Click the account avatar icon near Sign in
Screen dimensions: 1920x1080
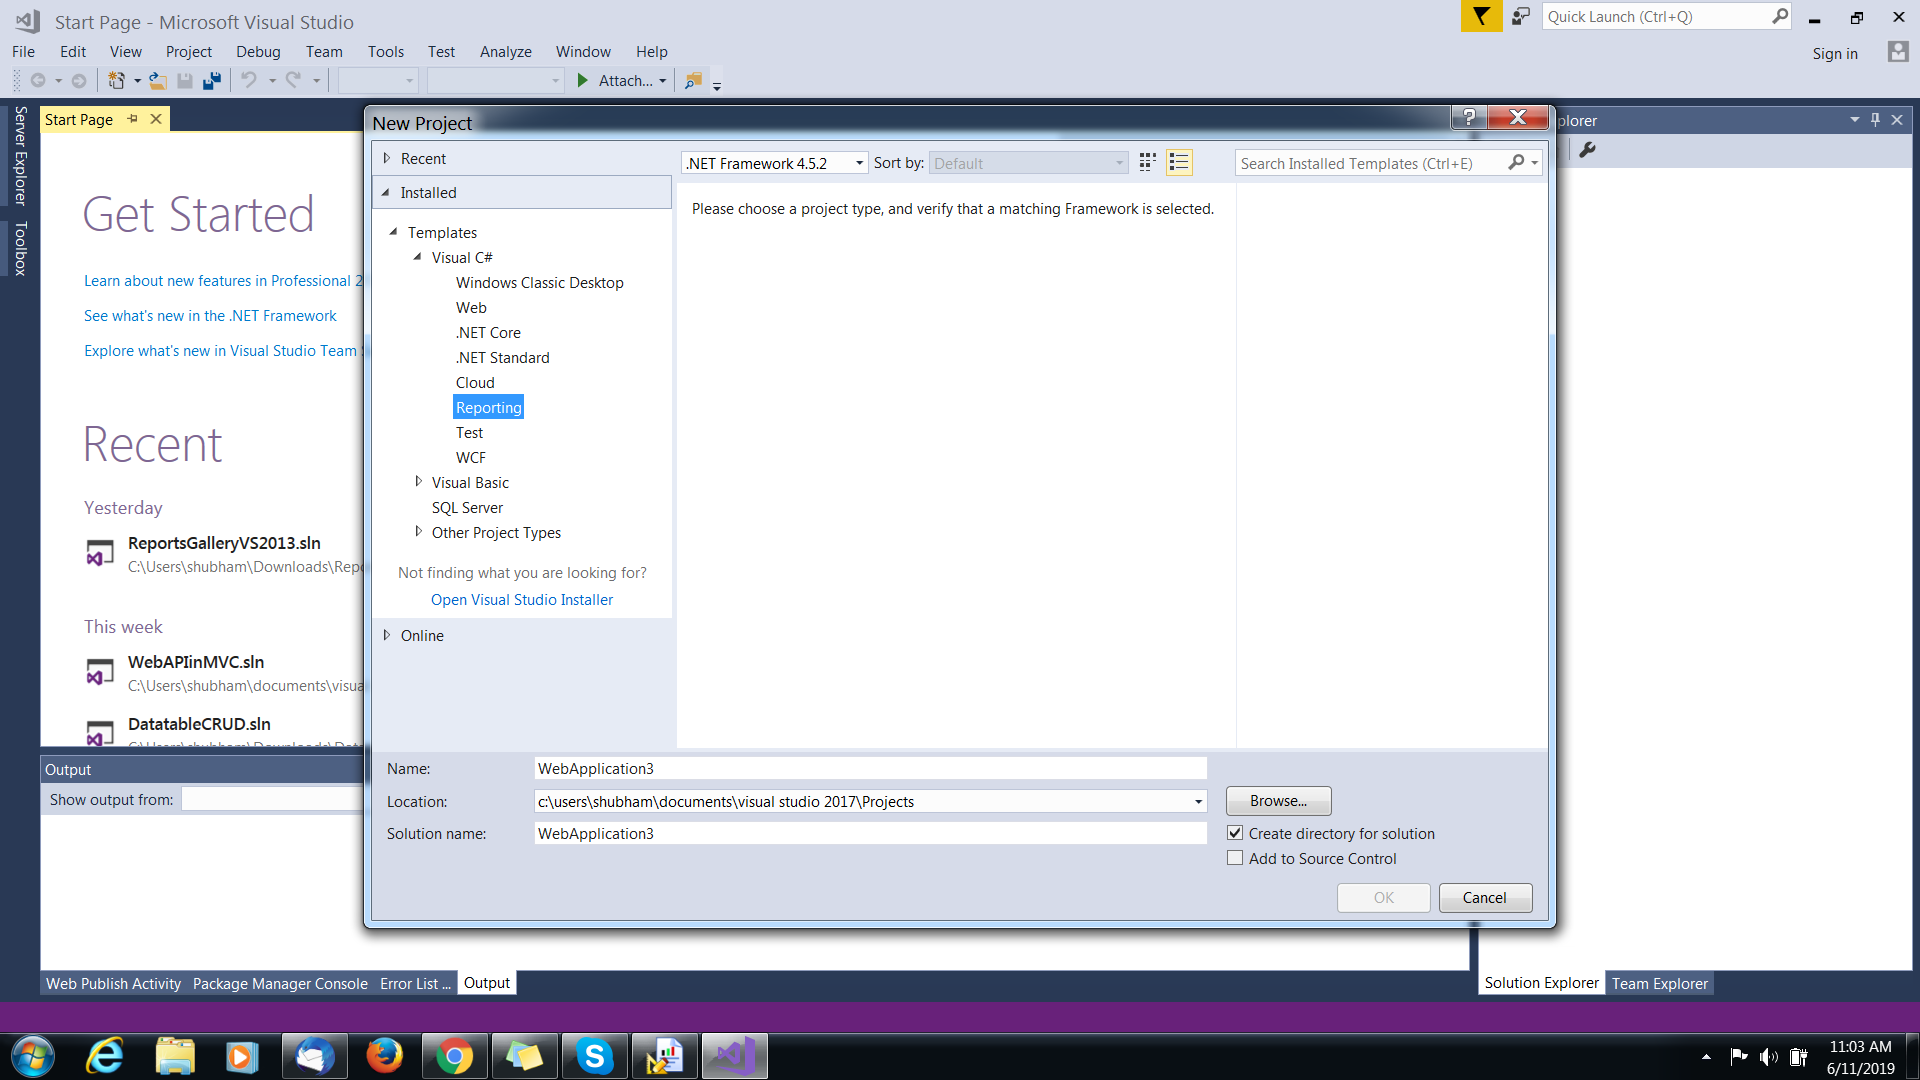click(x=1897, y=52)
